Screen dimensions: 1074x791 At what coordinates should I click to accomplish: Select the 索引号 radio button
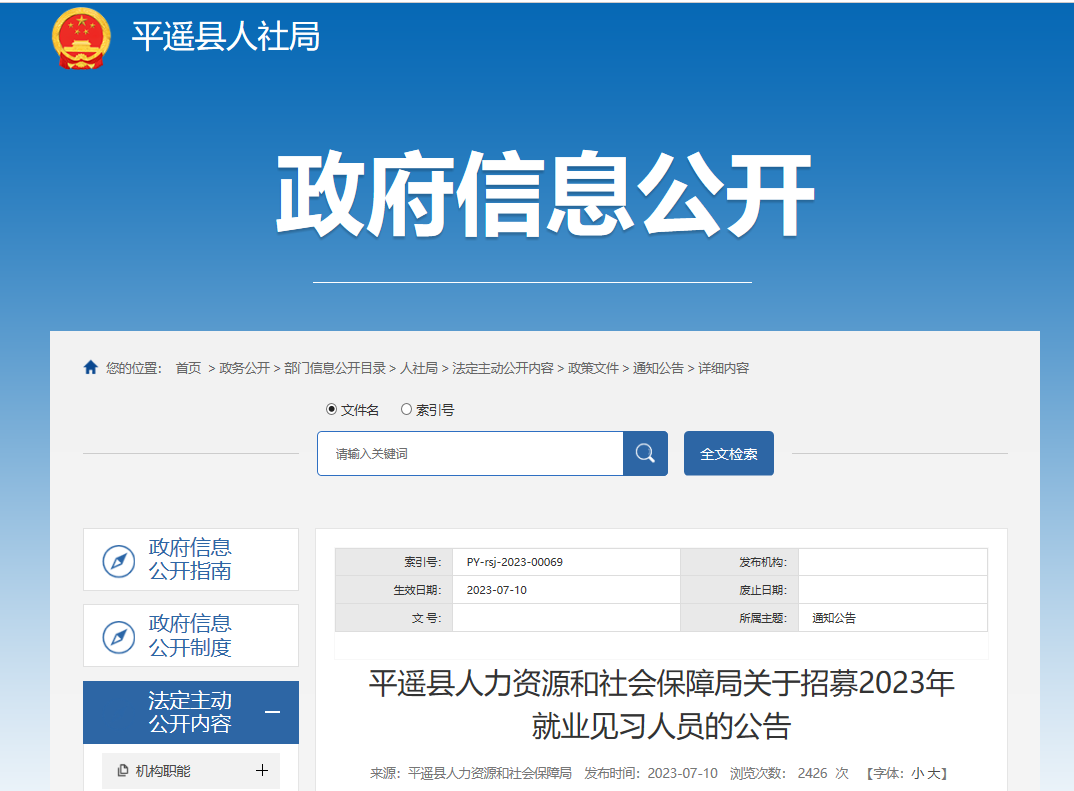pyautogui.click(x=406, y=409)
